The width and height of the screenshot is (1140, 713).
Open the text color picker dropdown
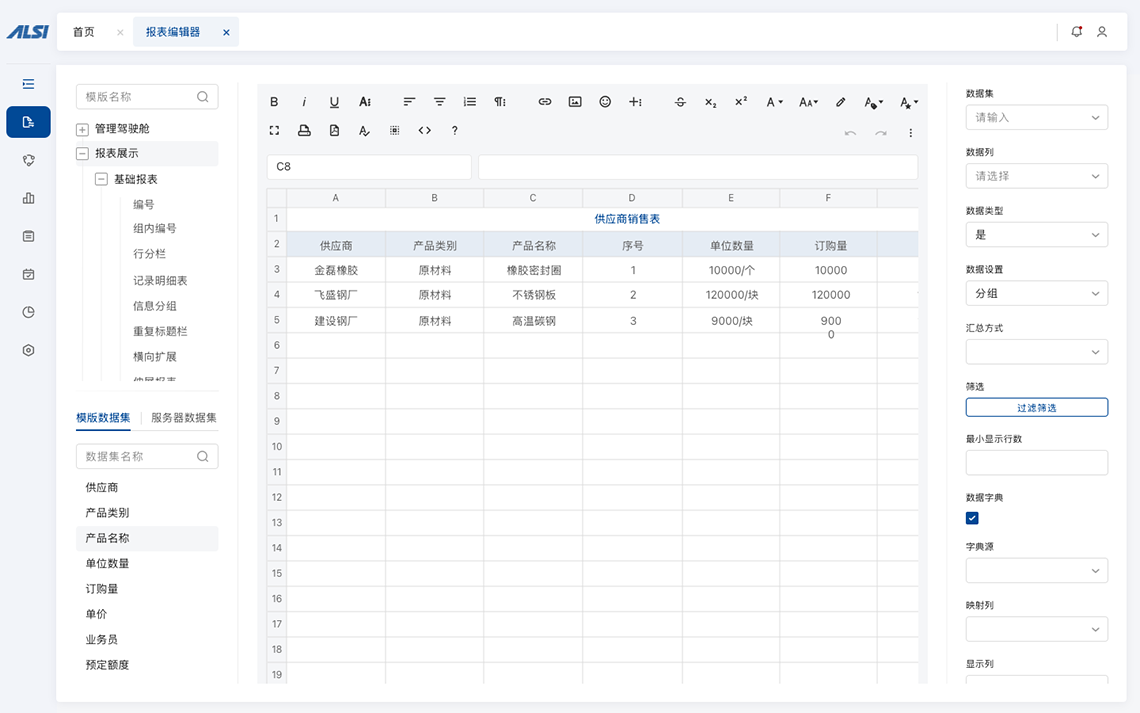pyautogui.click(x=873, y=102)
